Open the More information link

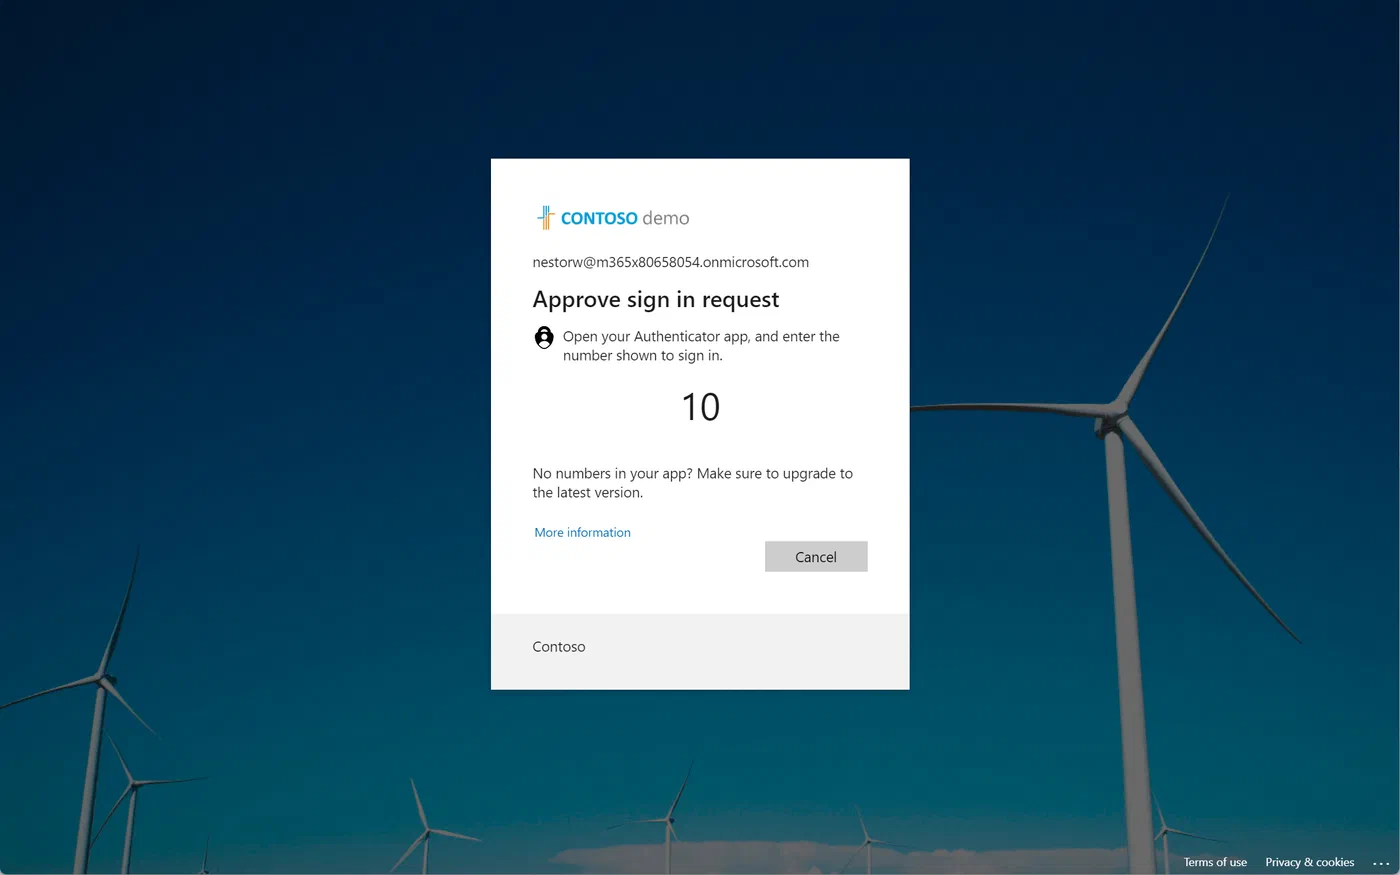pyautogui.click(x=582, y=533)
